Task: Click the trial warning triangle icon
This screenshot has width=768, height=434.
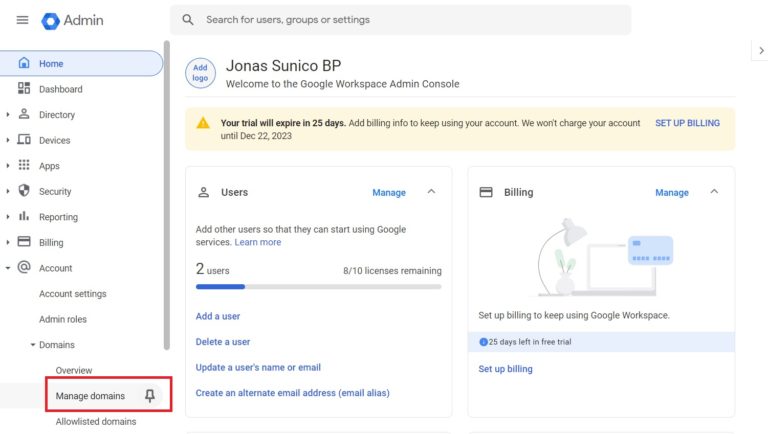Action: coord(203,123)
